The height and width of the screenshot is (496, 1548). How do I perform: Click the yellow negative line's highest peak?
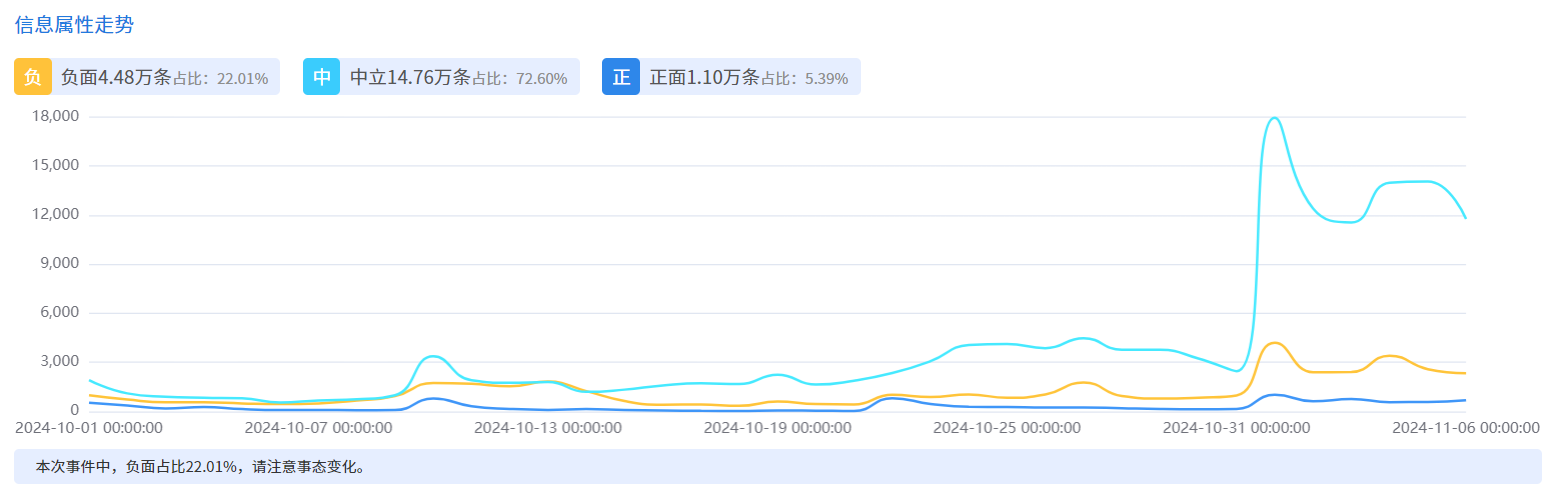(1274, 343)
